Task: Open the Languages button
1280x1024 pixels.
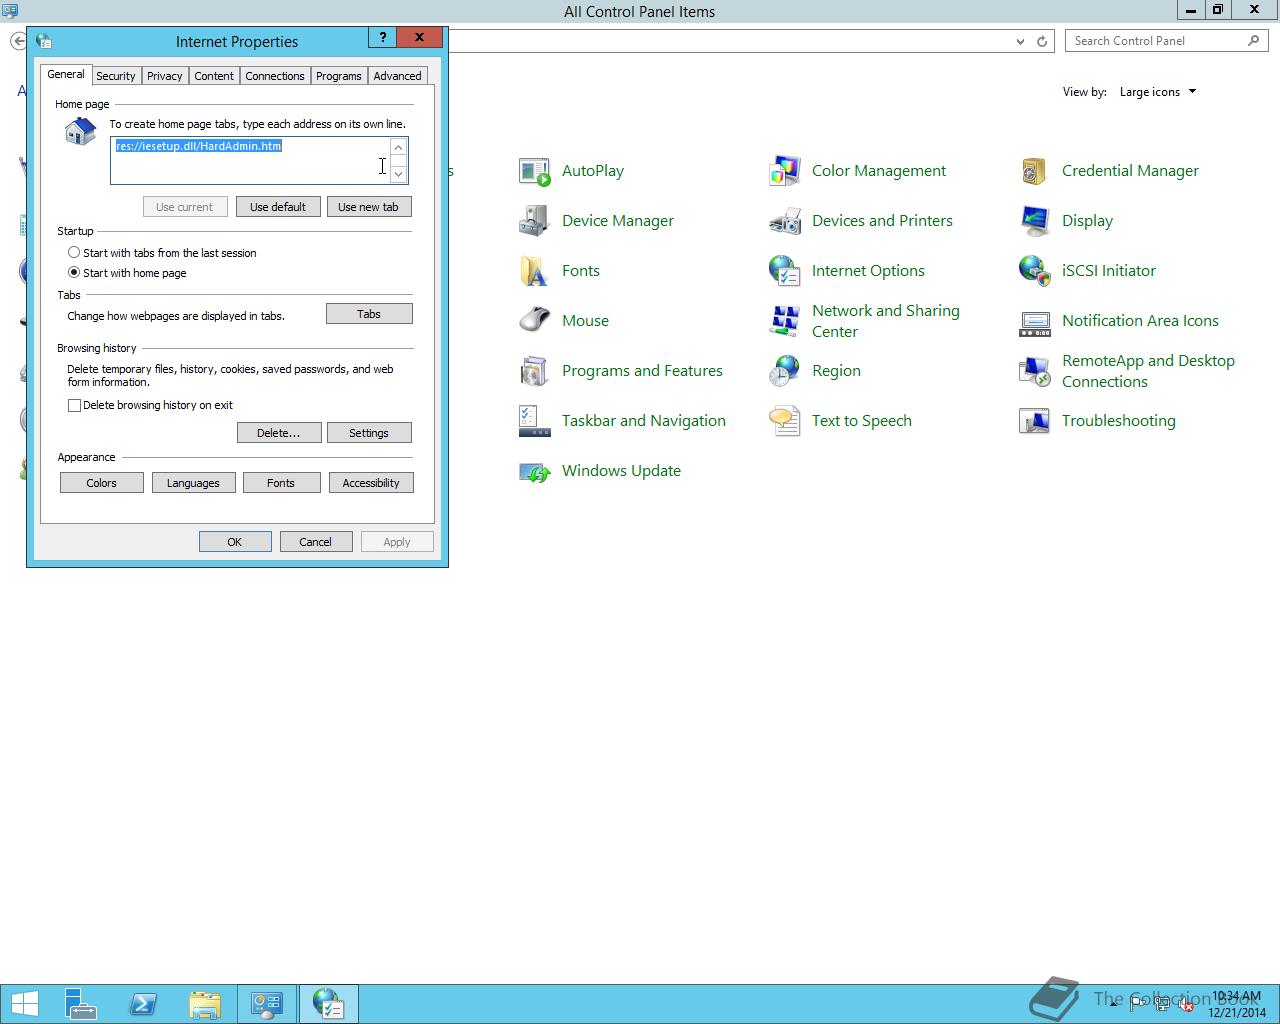Action: tap(193, 483)
